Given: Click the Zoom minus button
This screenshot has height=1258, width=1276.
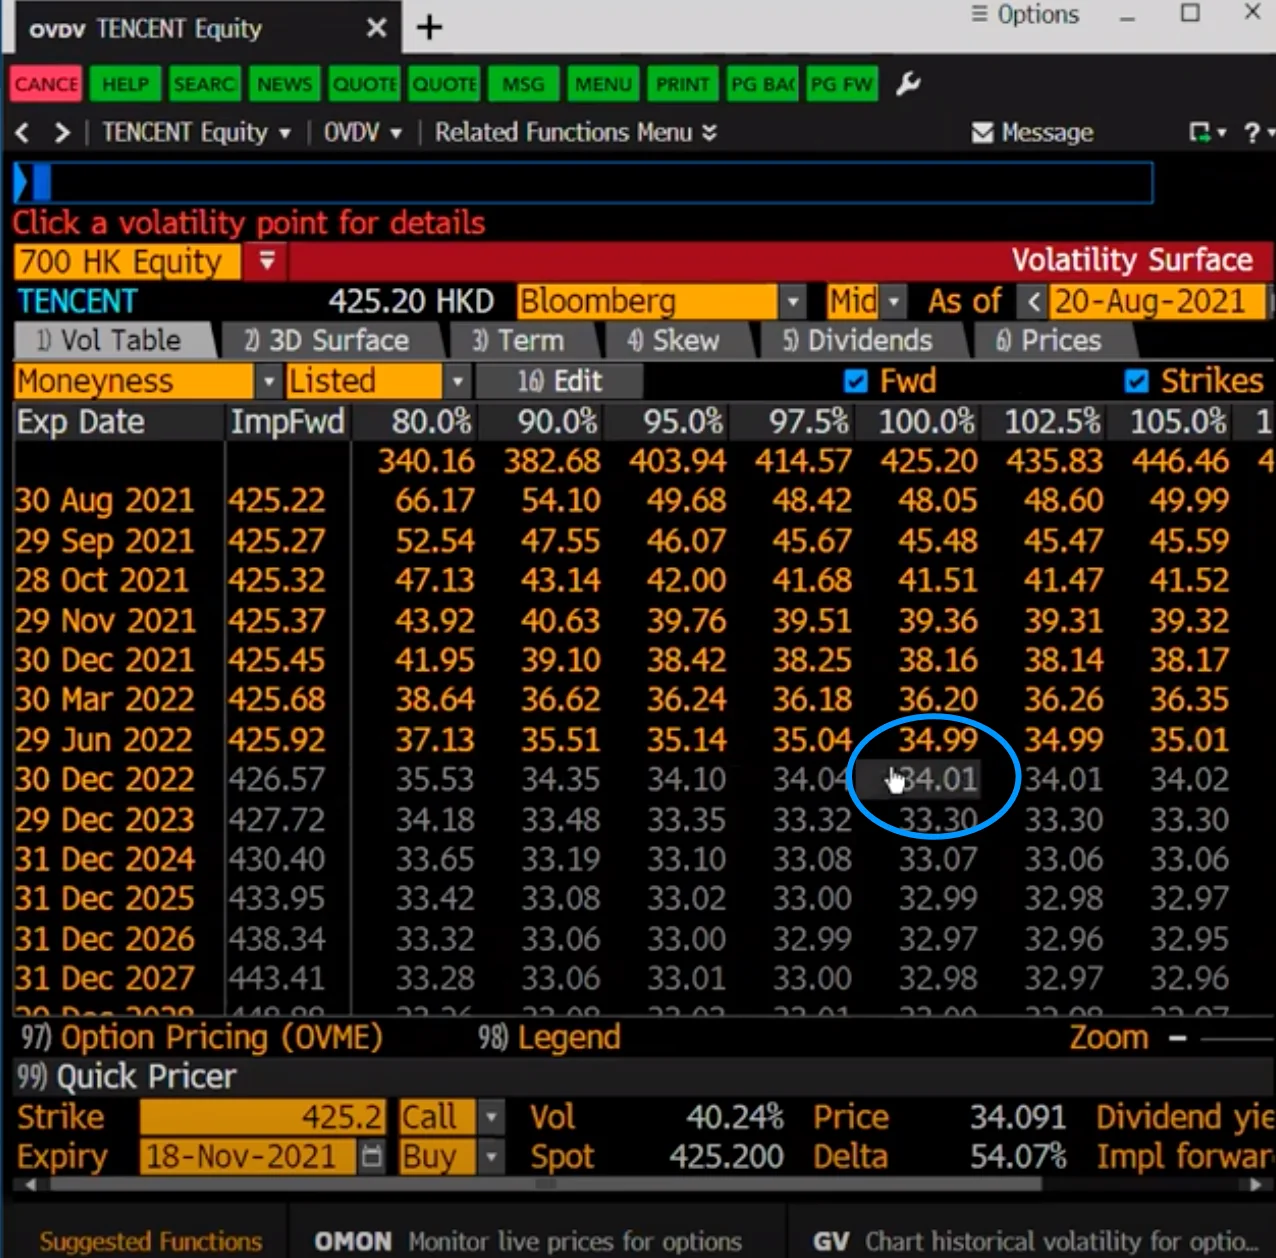Looking at the screenshot, I should tap(1177, 1038).
